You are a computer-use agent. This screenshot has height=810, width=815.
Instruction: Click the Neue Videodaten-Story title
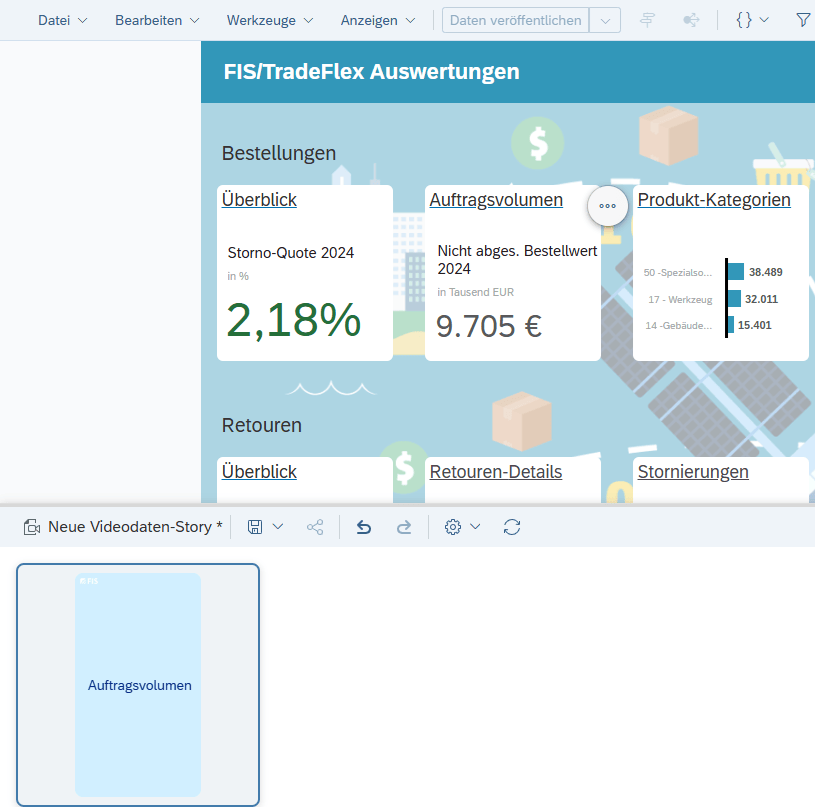[x=135, y=527]
